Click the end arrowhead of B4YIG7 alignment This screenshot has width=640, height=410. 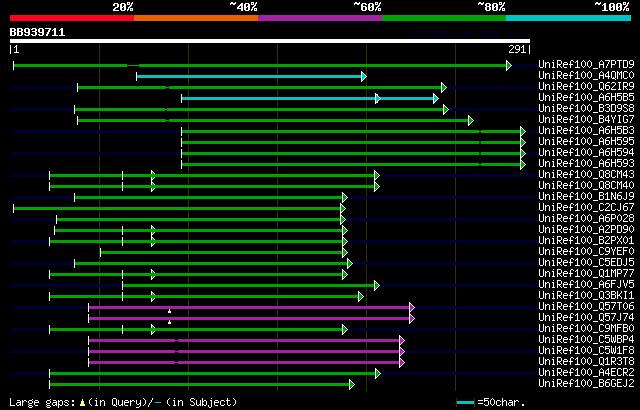471,120
